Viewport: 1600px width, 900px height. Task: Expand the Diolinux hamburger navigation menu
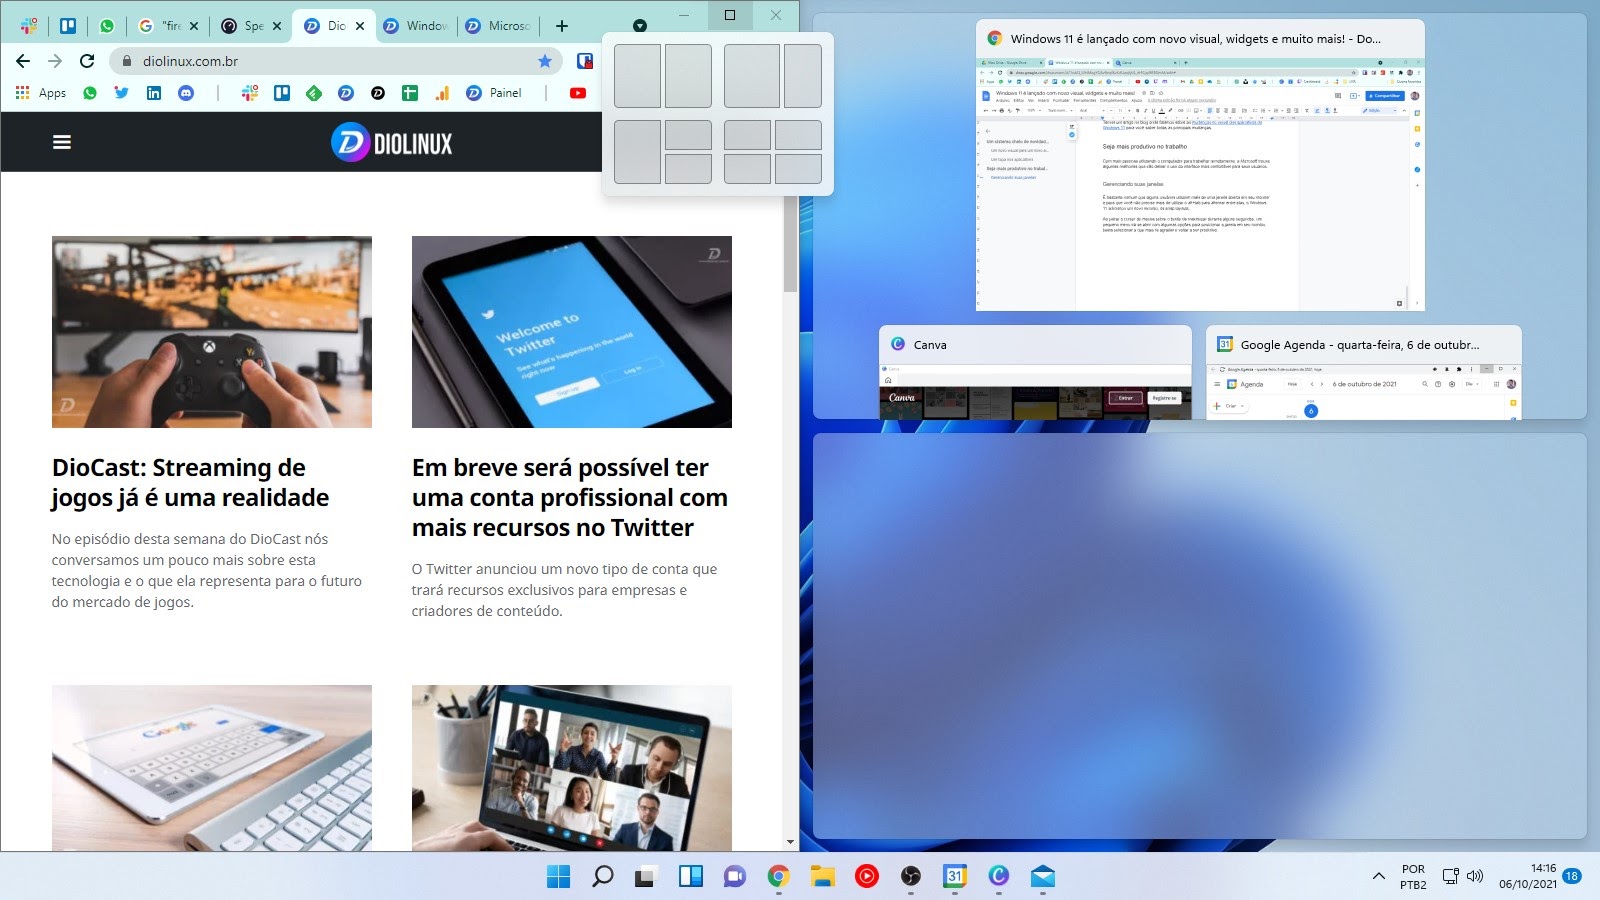(61, 141)
